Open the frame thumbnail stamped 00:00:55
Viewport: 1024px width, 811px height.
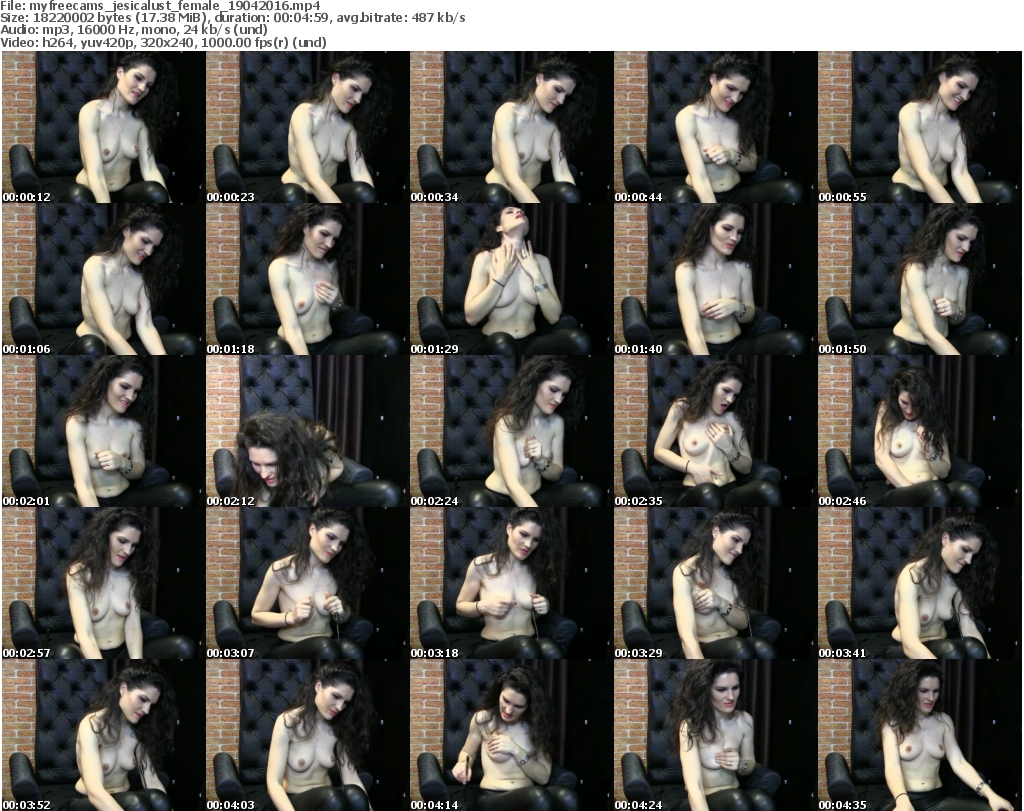pos(920,127)
